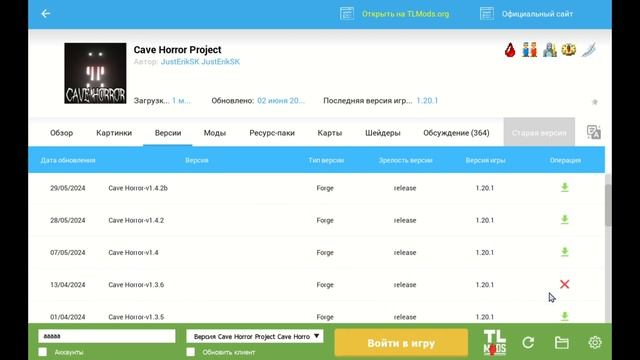
Task: Download Cave Horror-v1.3.5 version
Action: 564,316
